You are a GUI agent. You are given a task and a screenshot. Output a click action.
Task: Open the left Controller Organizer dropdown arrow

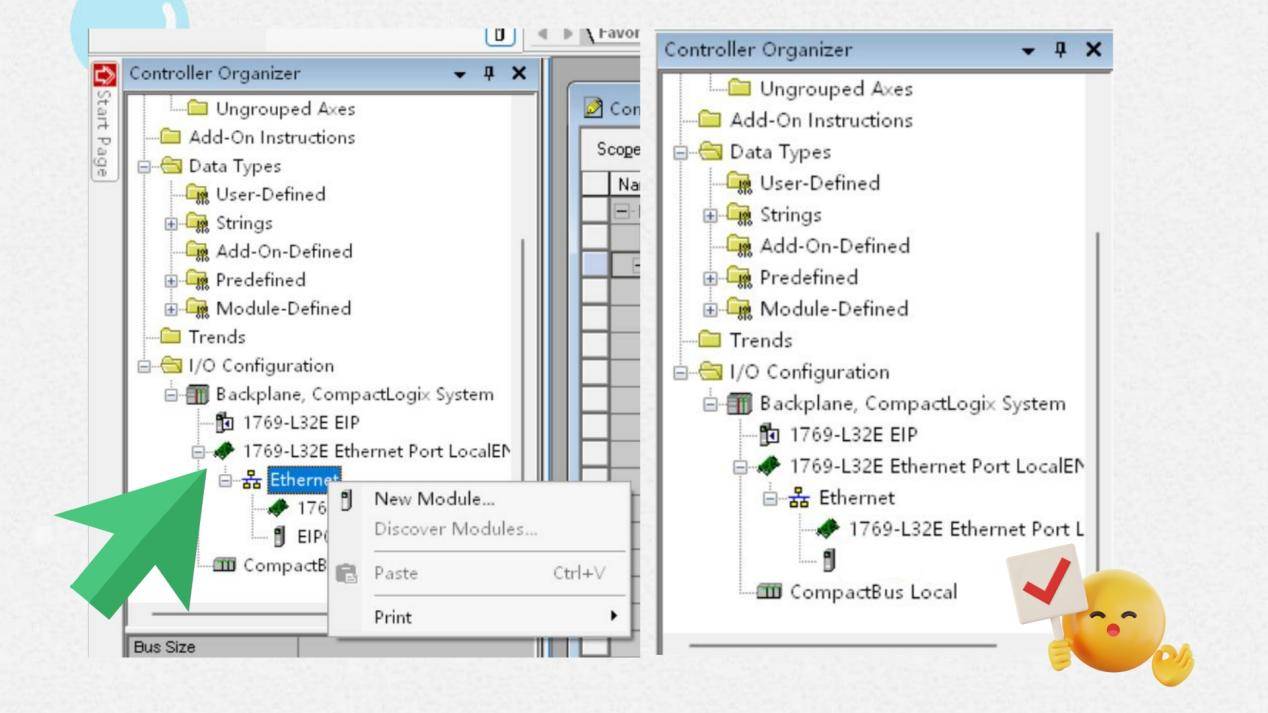[x=459, y=75]
